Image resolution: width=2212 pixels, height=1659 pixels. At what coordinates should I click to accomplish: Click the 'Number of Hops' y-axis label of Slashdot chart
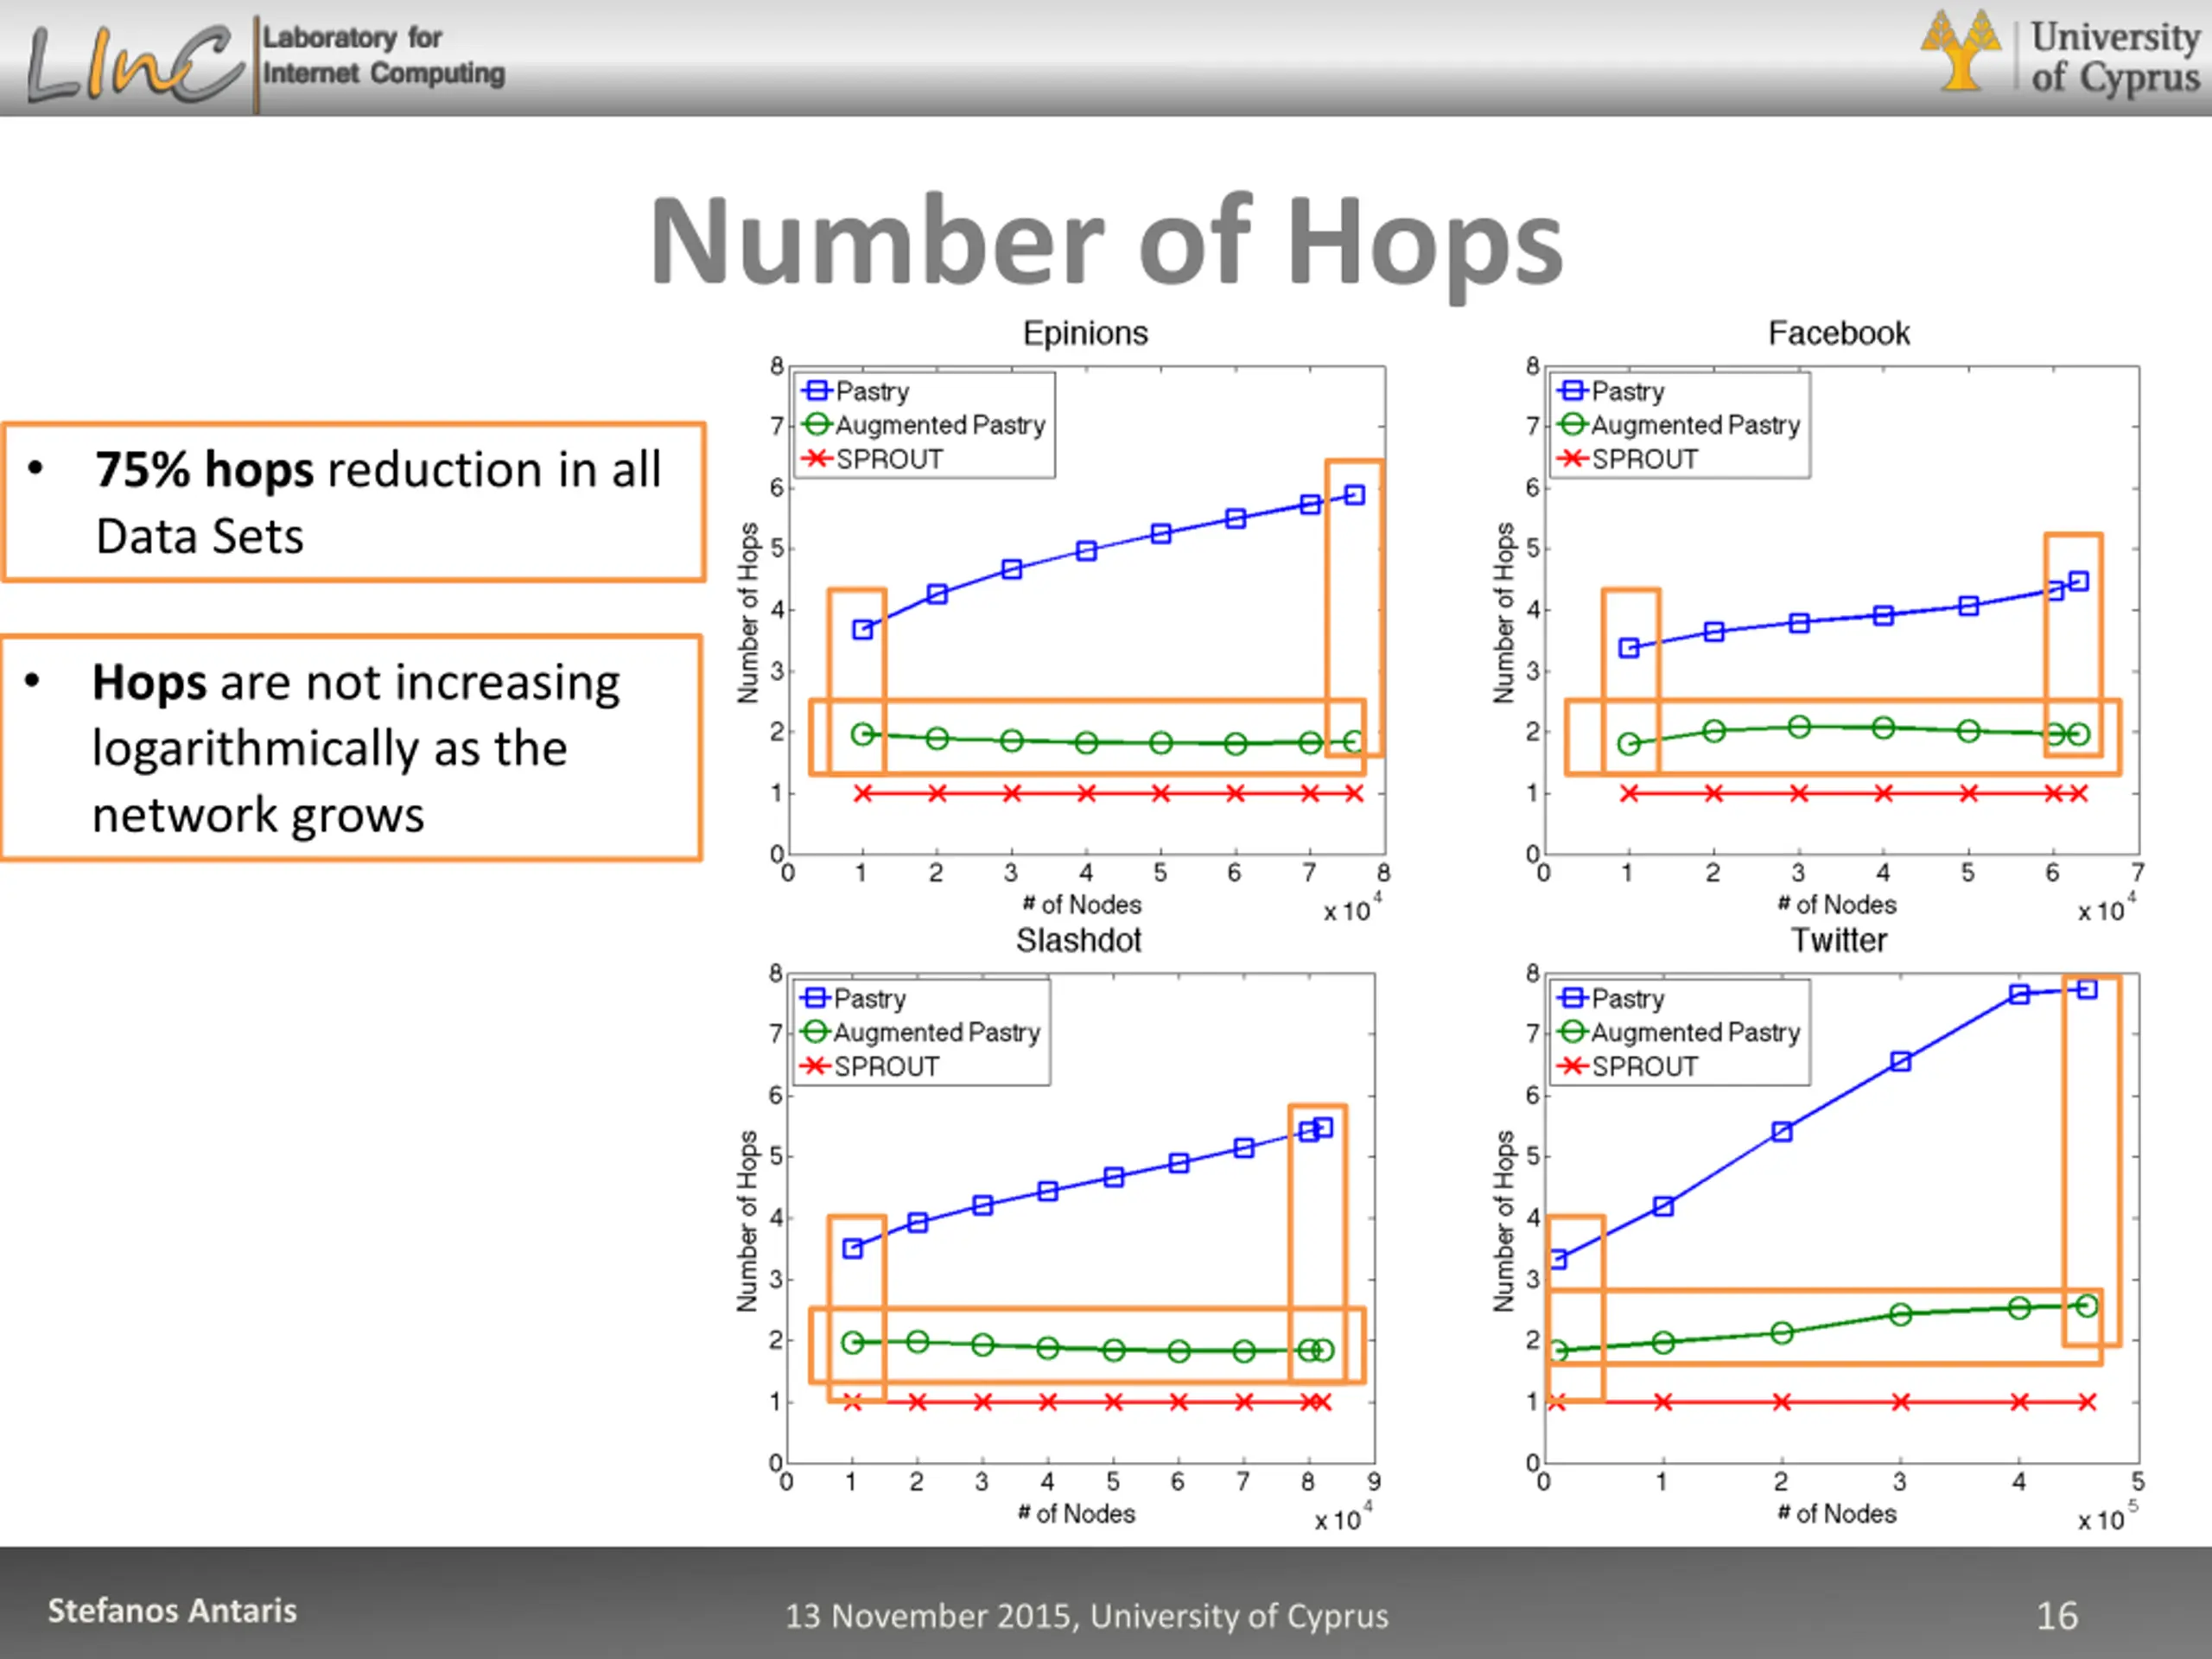[x=747, y=1221]
